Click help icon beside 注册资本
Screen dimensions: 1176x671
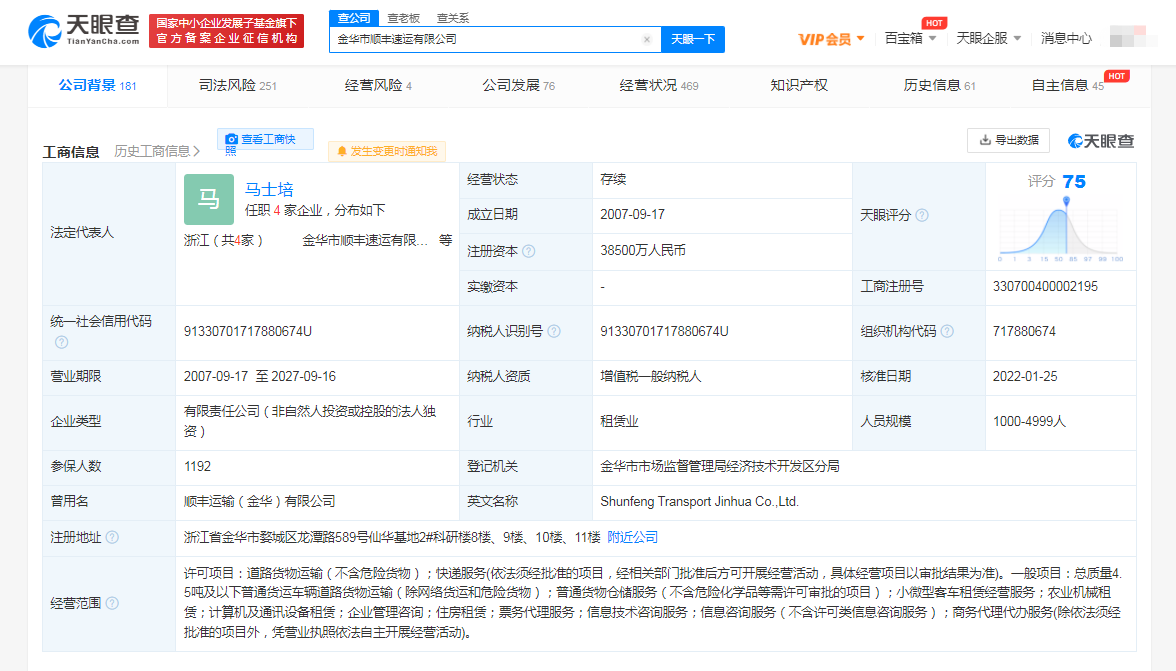click(x=529, y=252)
